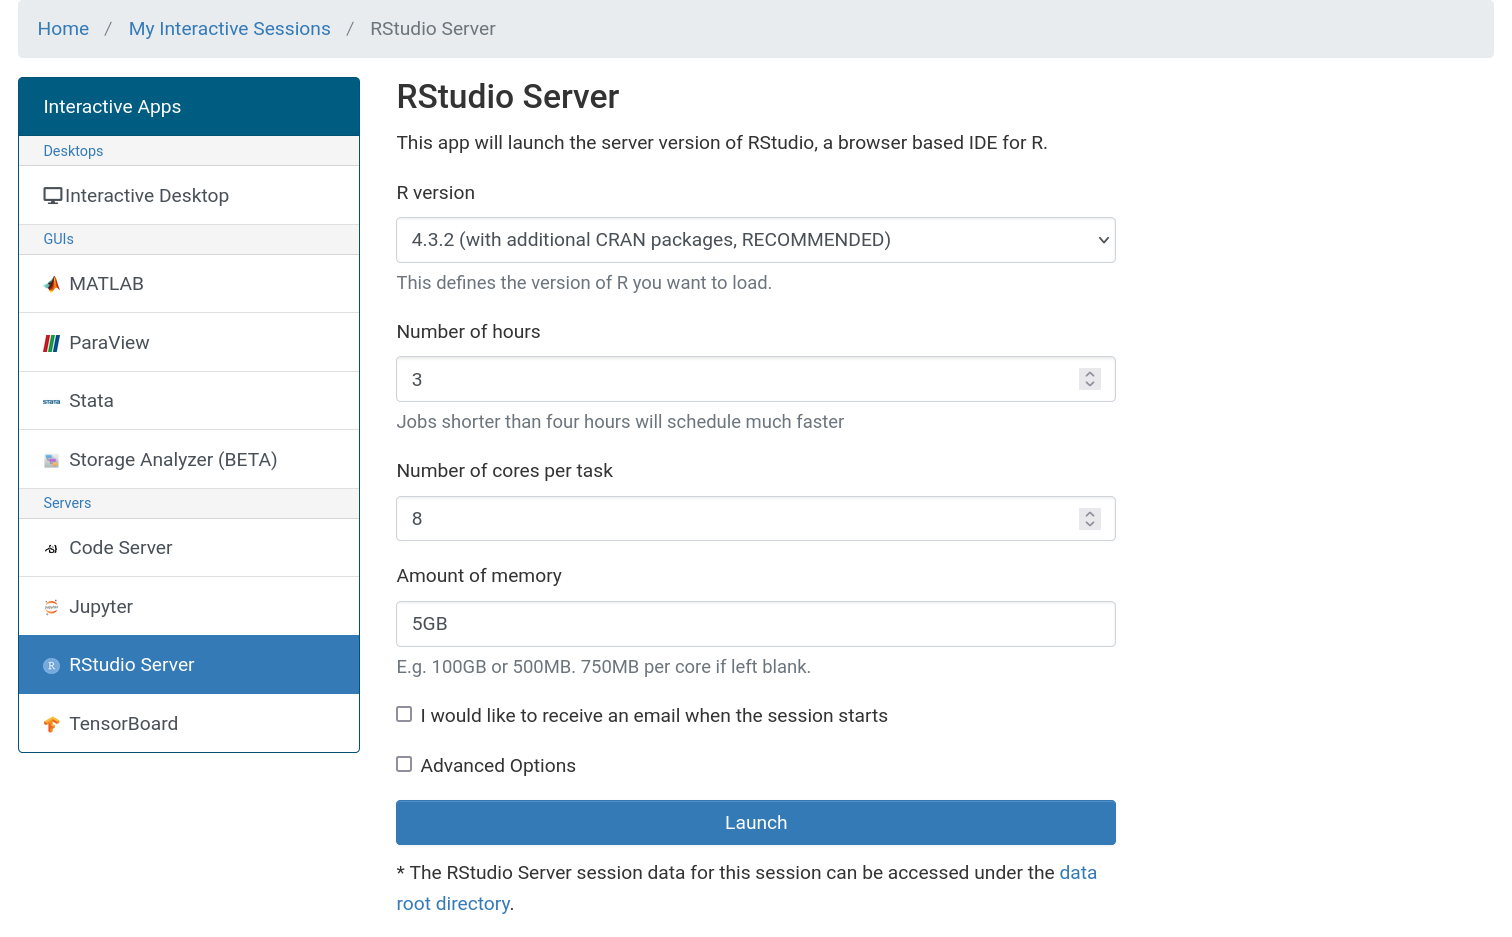Click the Number of cores input field
1512x937 pixels.
[x=756, y=518]
